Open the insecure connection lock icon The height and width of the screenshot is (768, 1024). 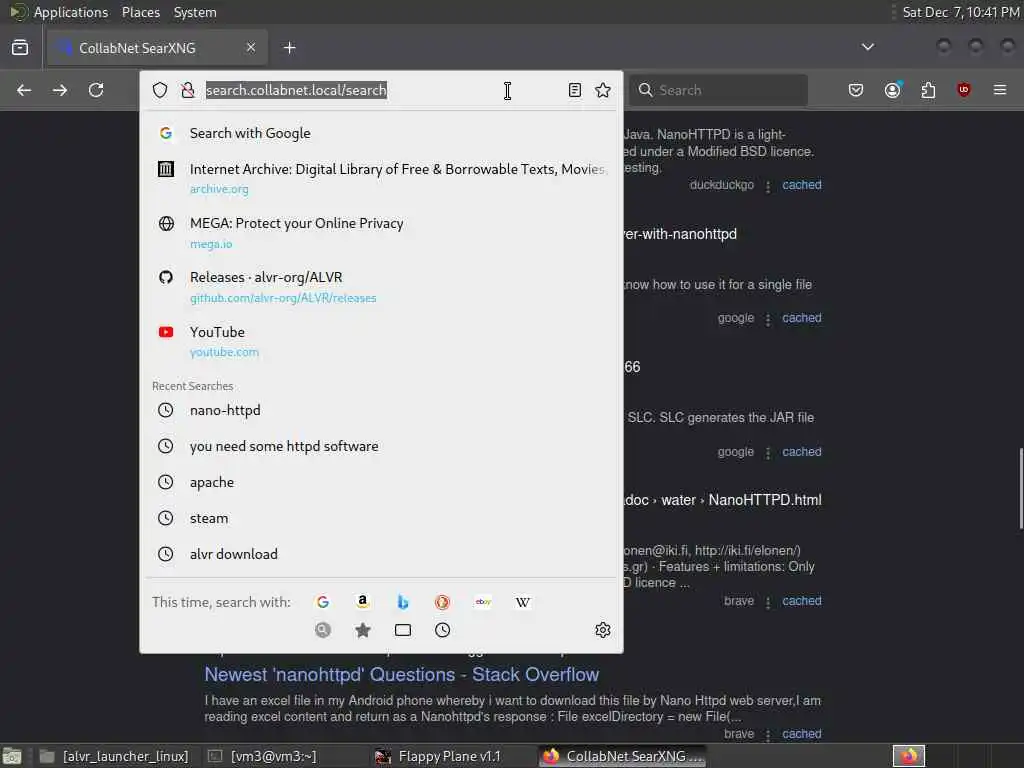(188, 90)
